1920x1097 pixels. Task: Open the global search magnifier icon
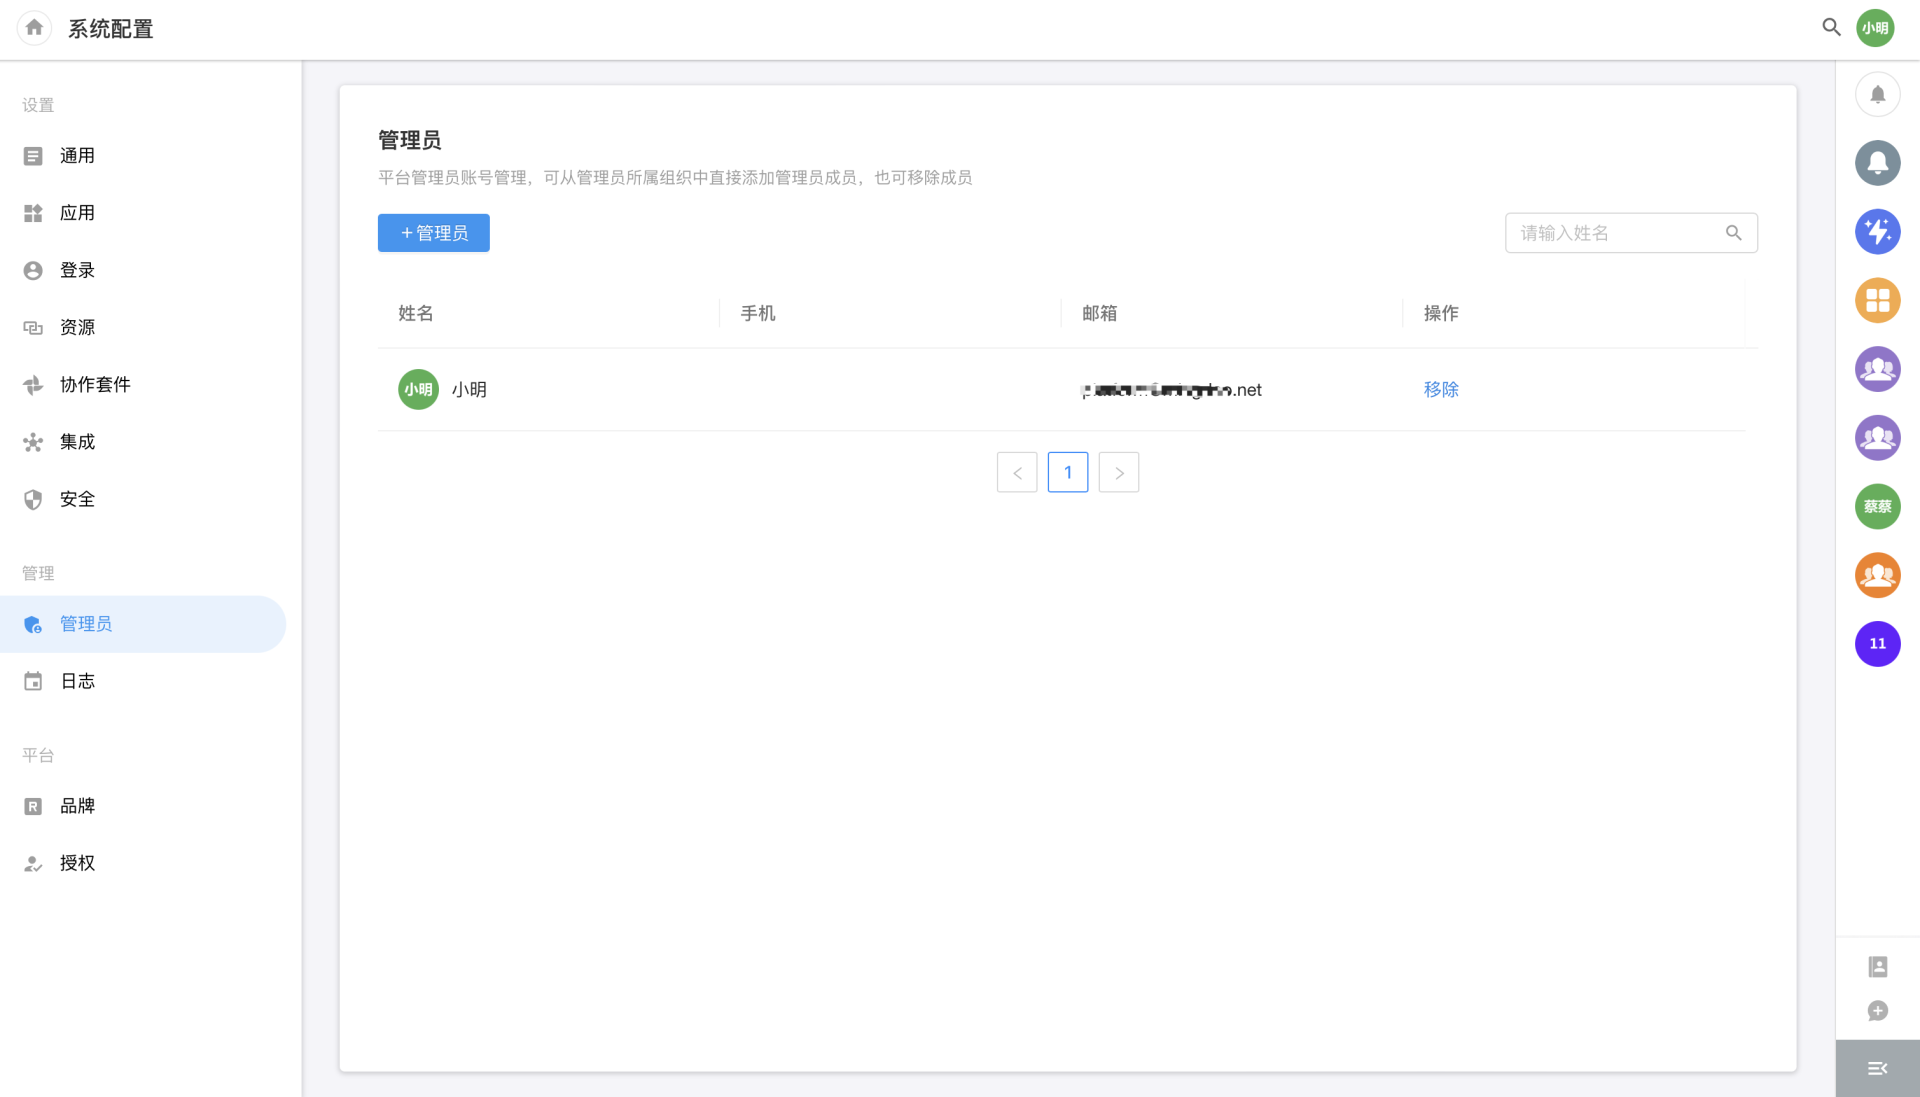pos(1831,28)
